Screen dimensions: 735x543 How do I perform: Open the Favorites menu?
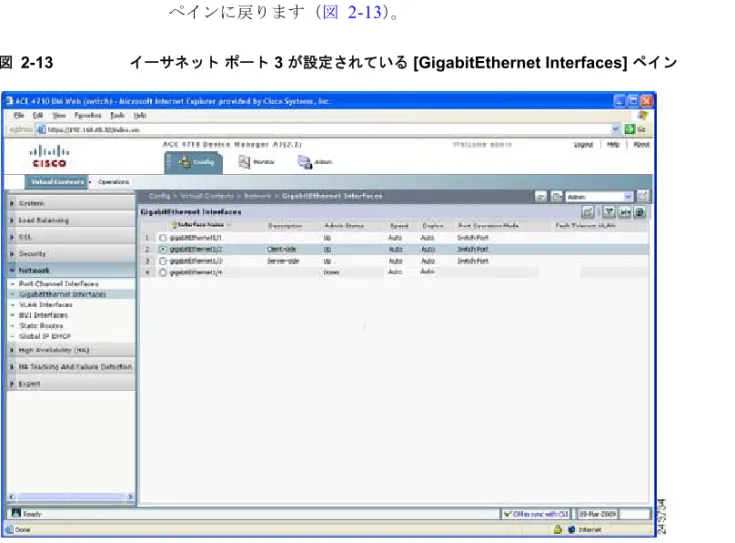click(x=88, y=115)
